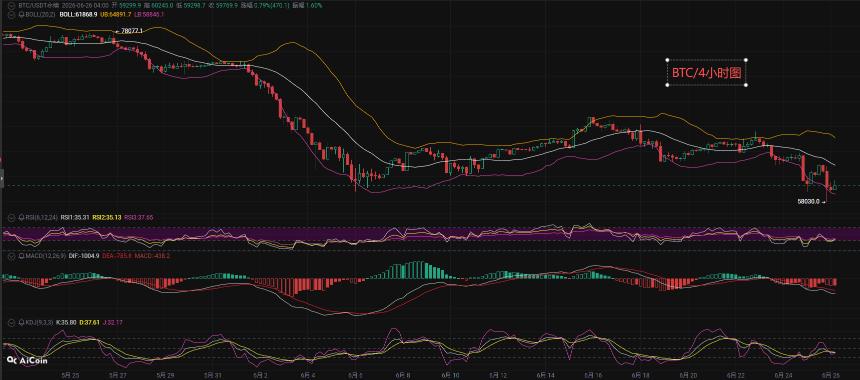Click the 70077.1 high price marker
The width and height of the screenshot is (860, 380).
tap(132, 31)
